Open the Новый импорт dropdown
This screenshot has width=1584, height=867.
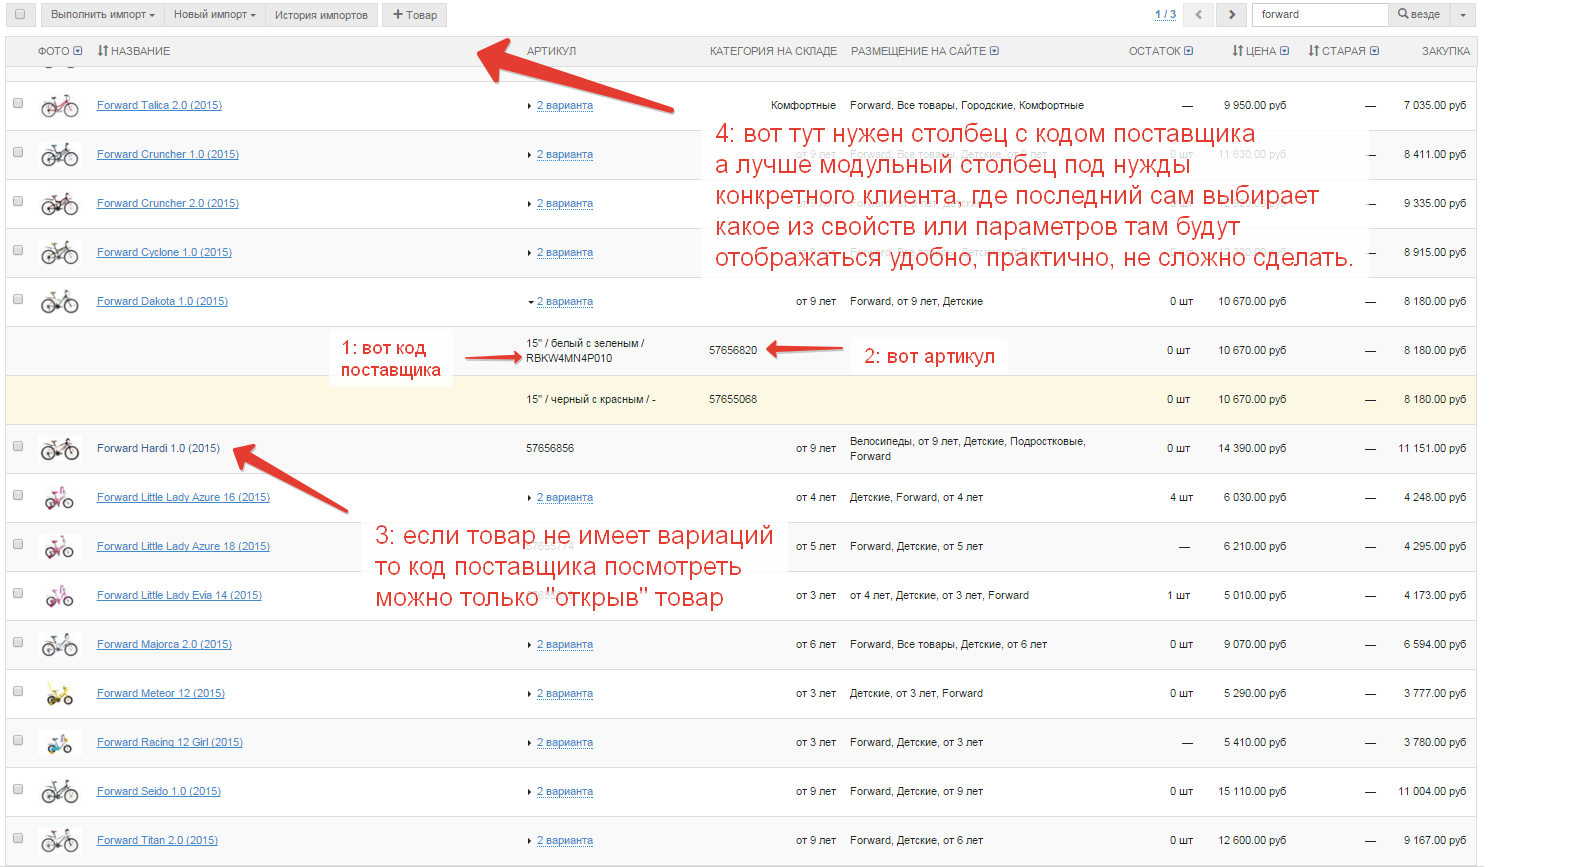pos(214,15)
